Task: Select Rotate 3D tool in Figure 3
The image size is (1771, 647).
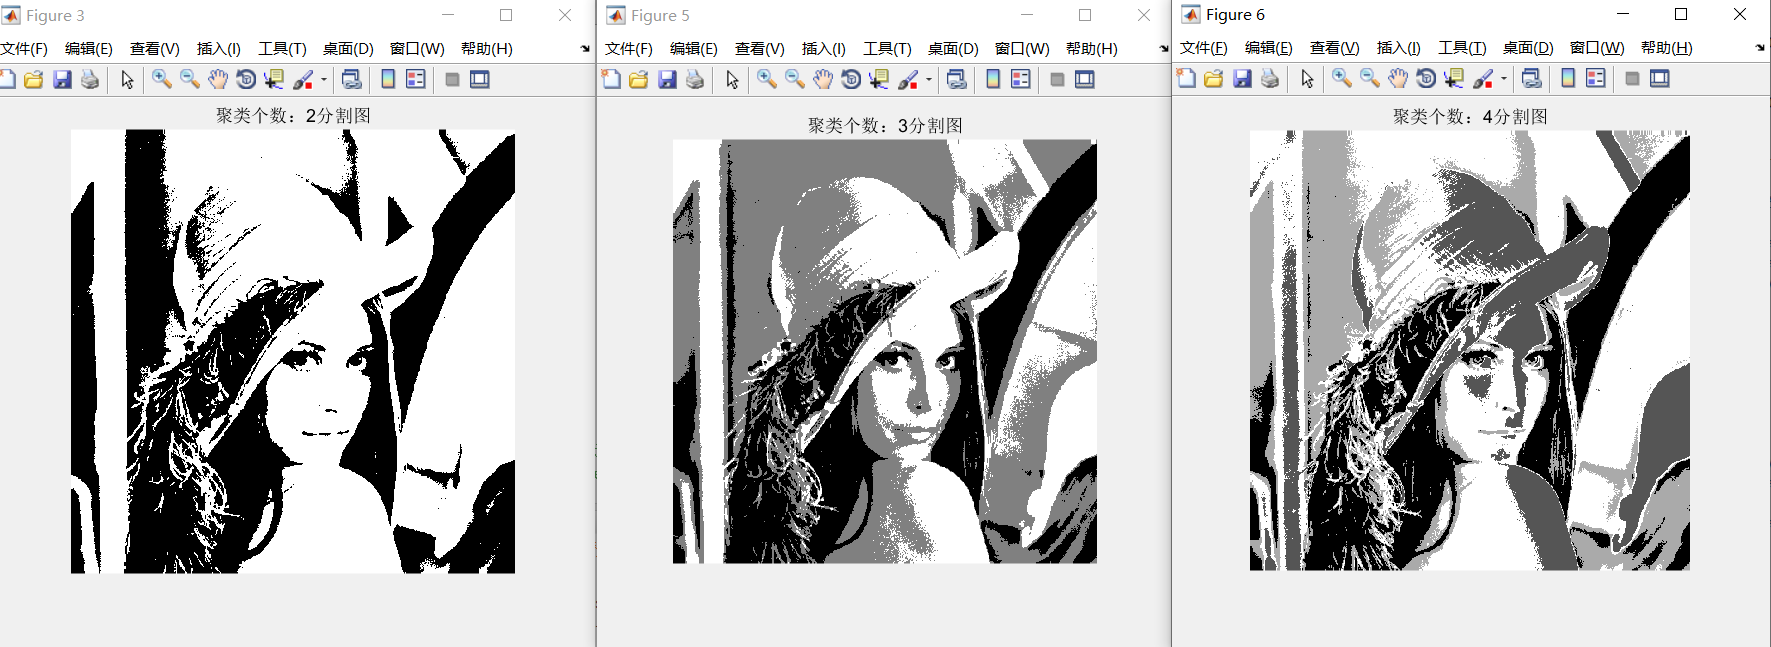Action: tap(246, 79)
